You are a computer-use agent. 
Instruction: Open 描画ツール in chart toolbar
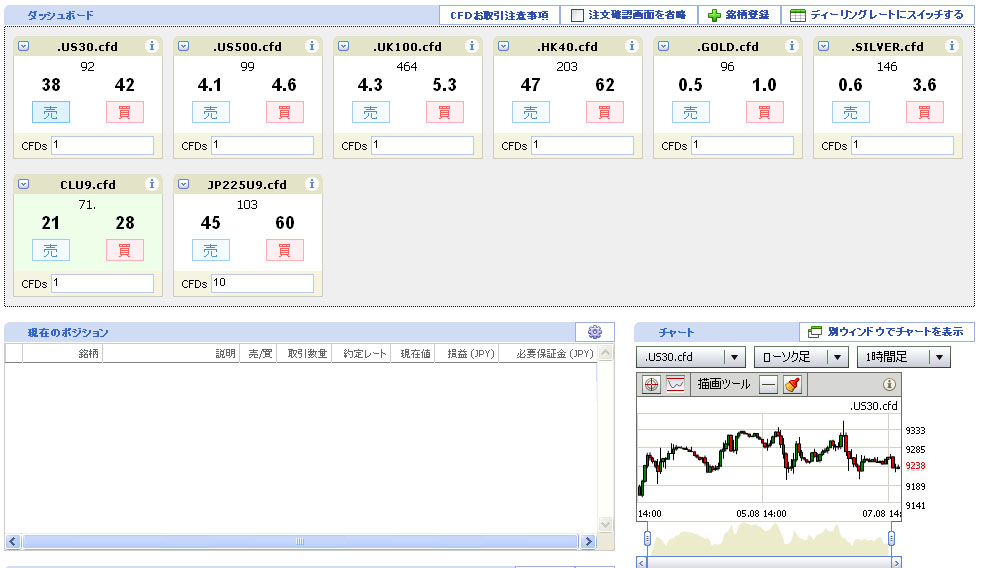(x=724, y=384)
